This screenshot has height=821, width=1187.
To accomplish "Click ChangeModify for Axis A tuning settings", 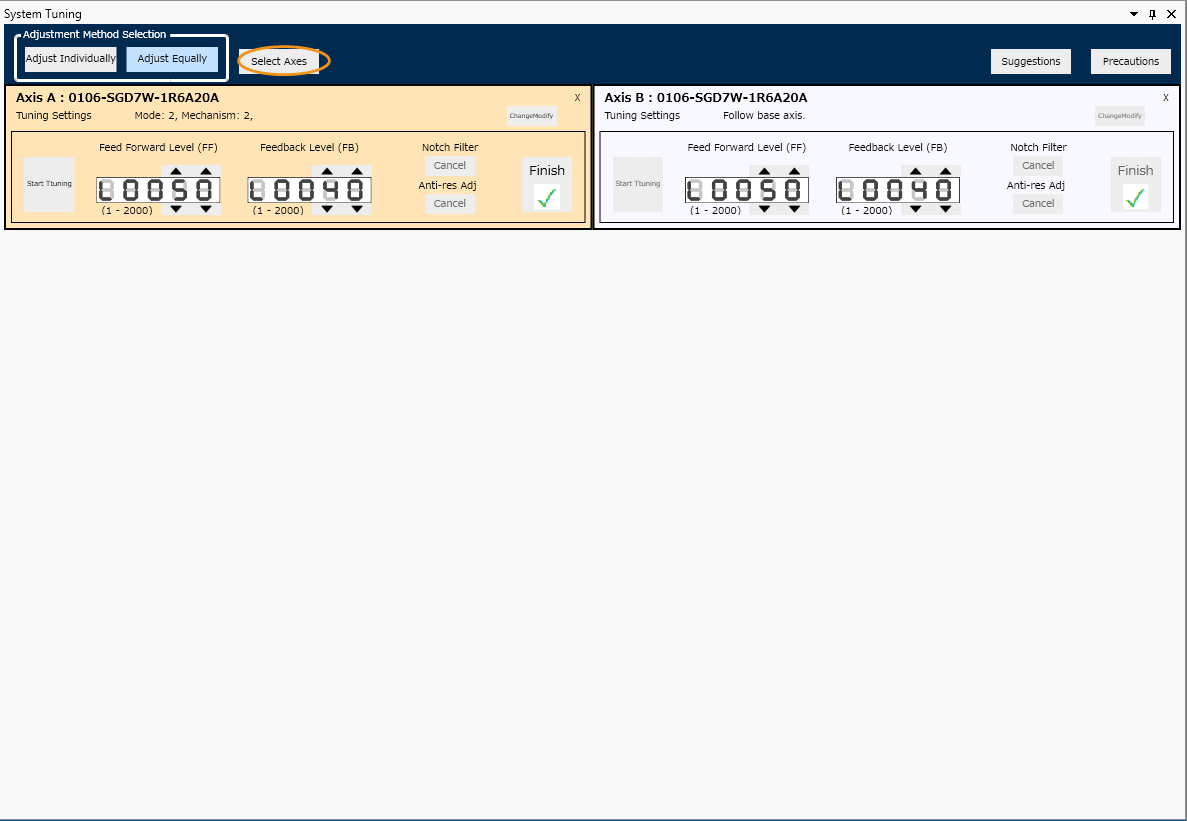I will (x=531, y=116).
